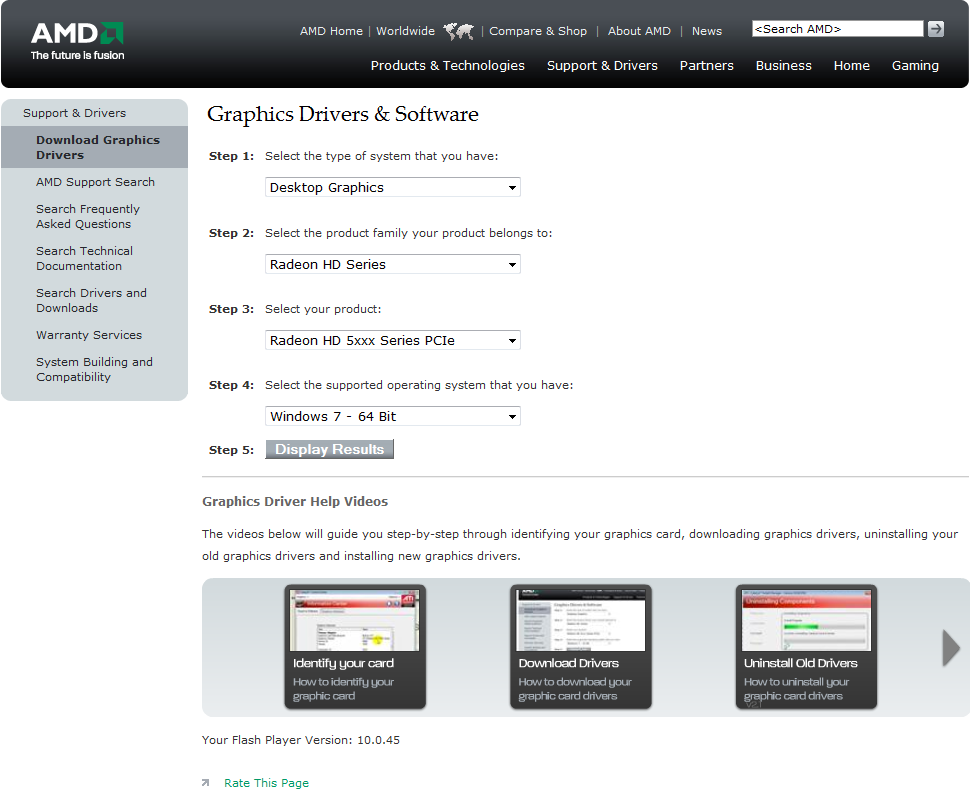Focus the Search AMD input field
The width and height of the screenshot is (970, 799).
pos(838,28)
